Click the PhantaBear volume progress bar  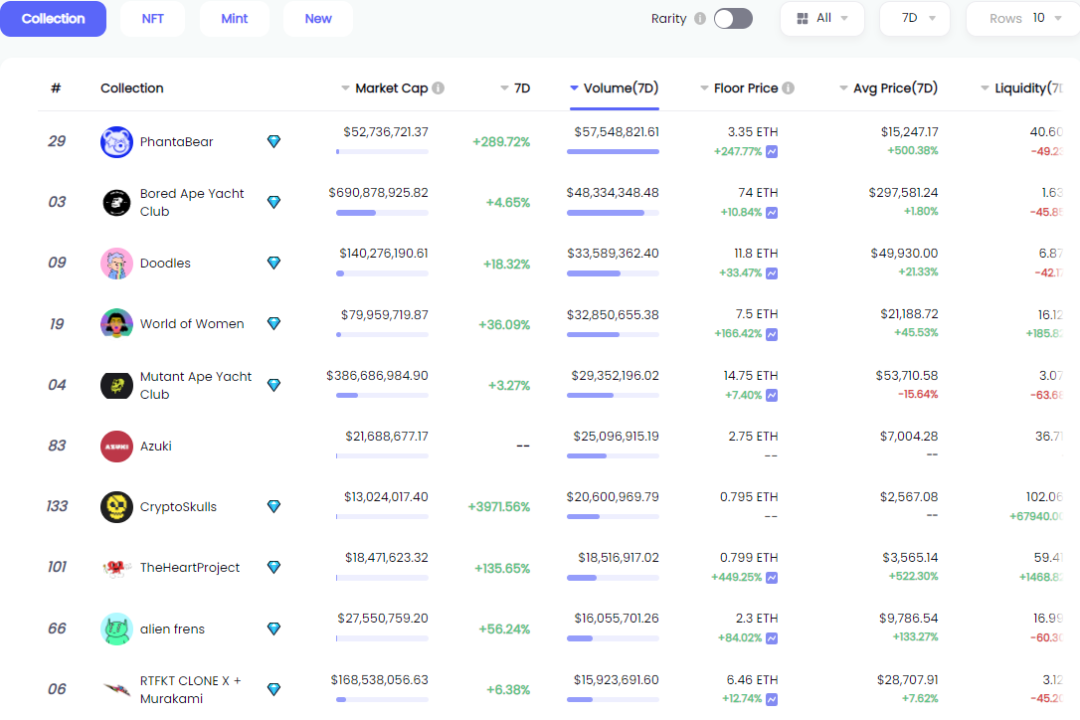click(613, 152)
